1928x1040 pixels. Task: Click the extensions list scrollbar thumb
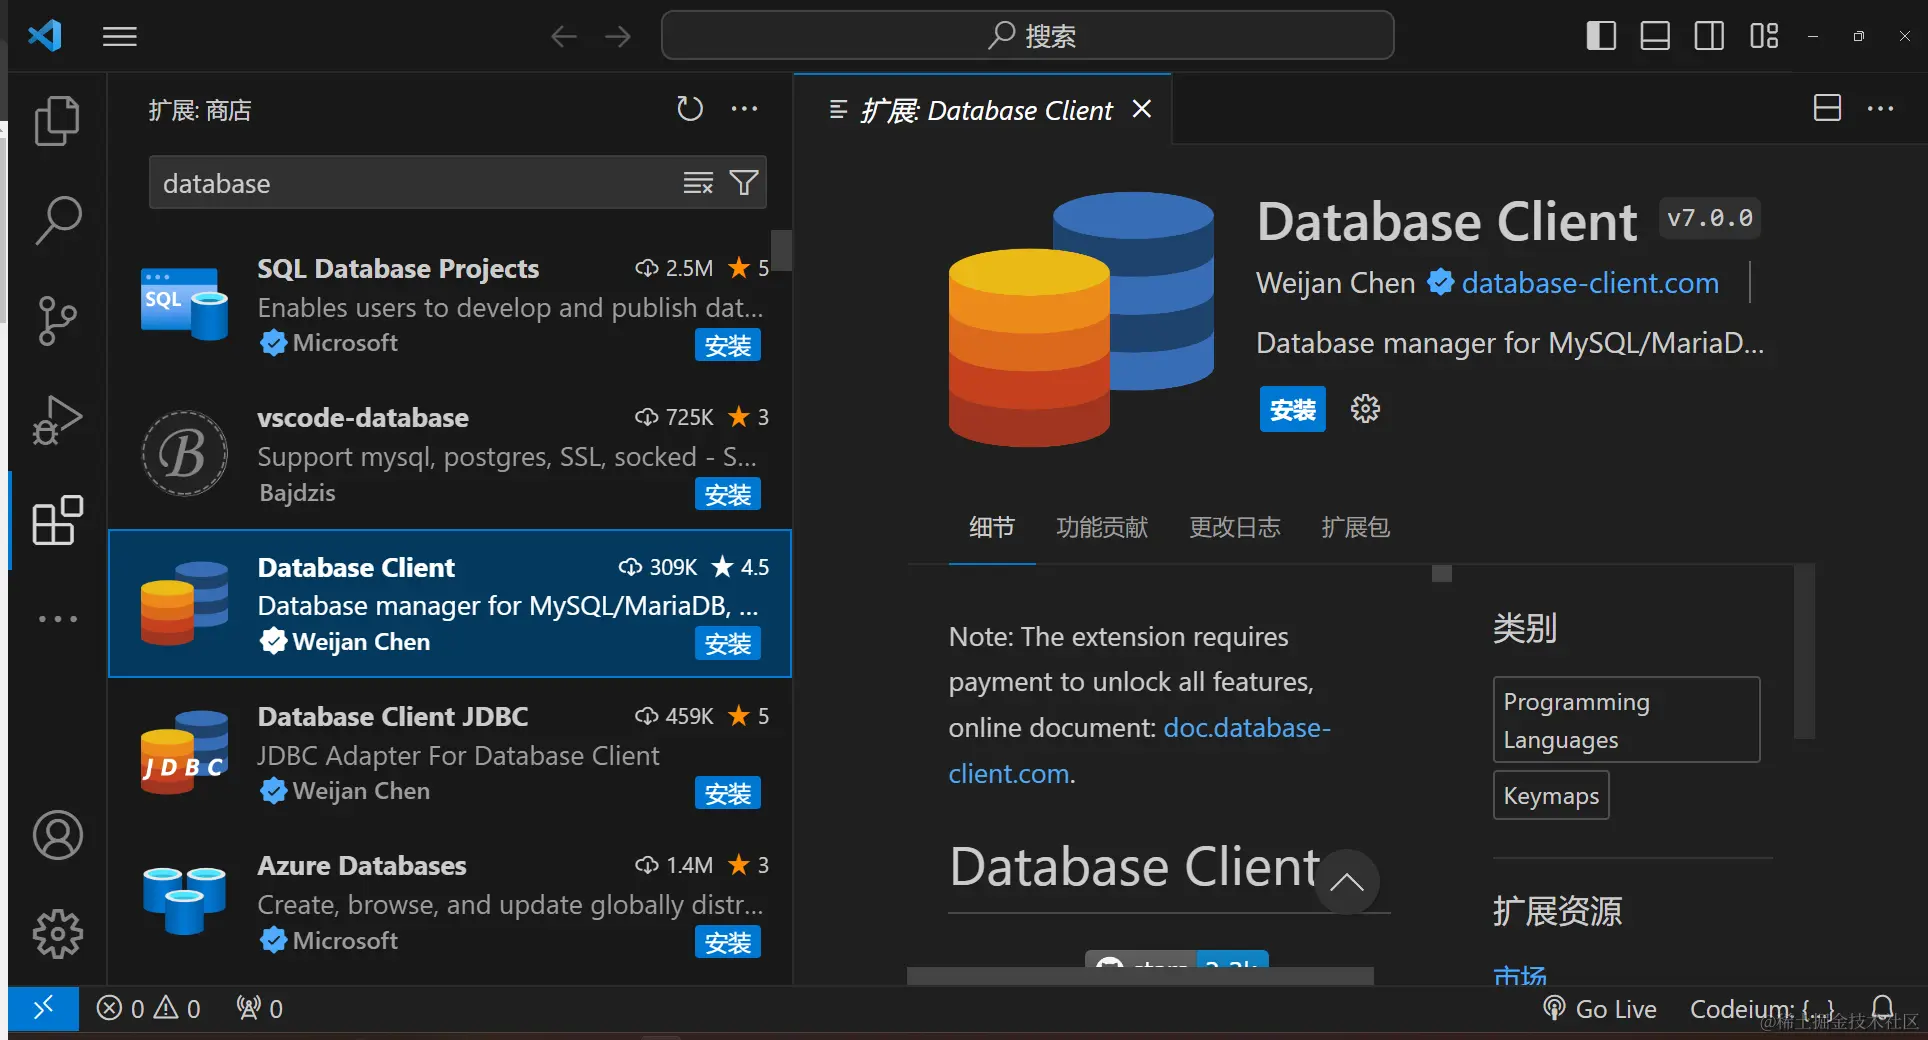click(781, 250)
